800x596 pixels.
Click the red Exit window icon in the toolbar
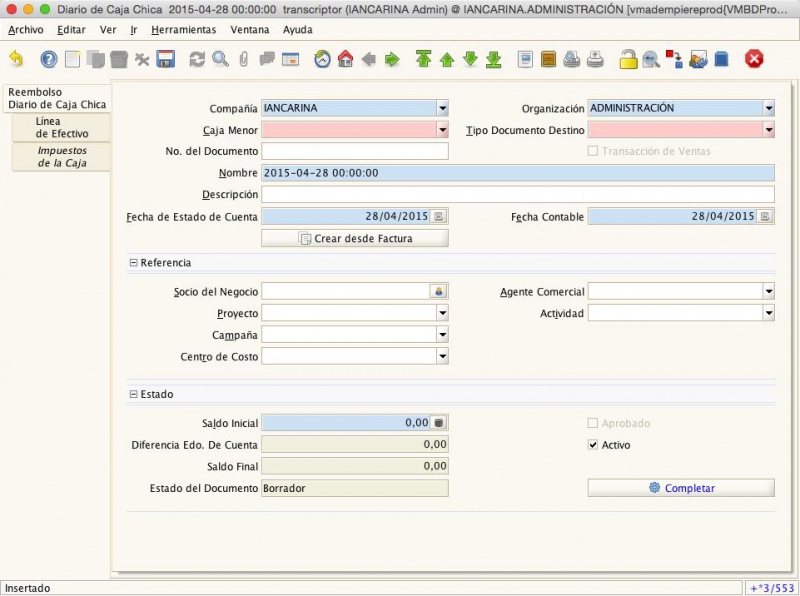coord(754,59)
